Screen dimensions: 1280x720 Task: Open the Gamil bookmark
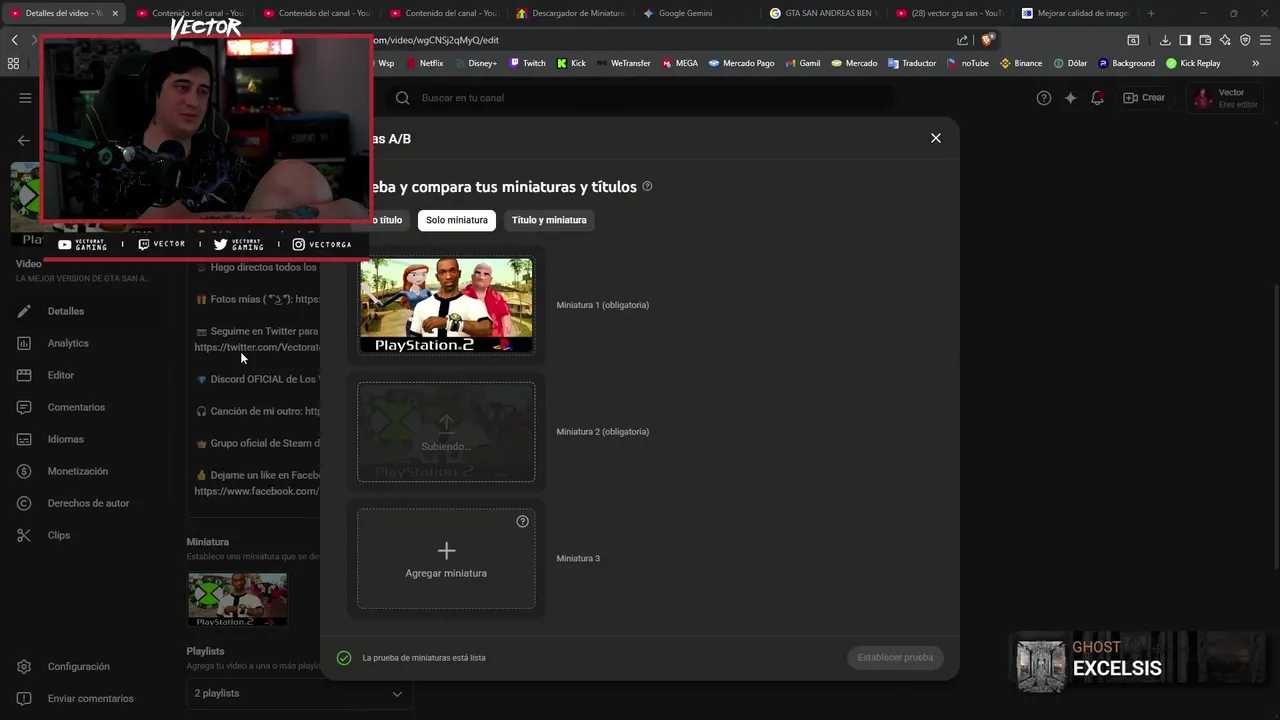pos(802,63)
